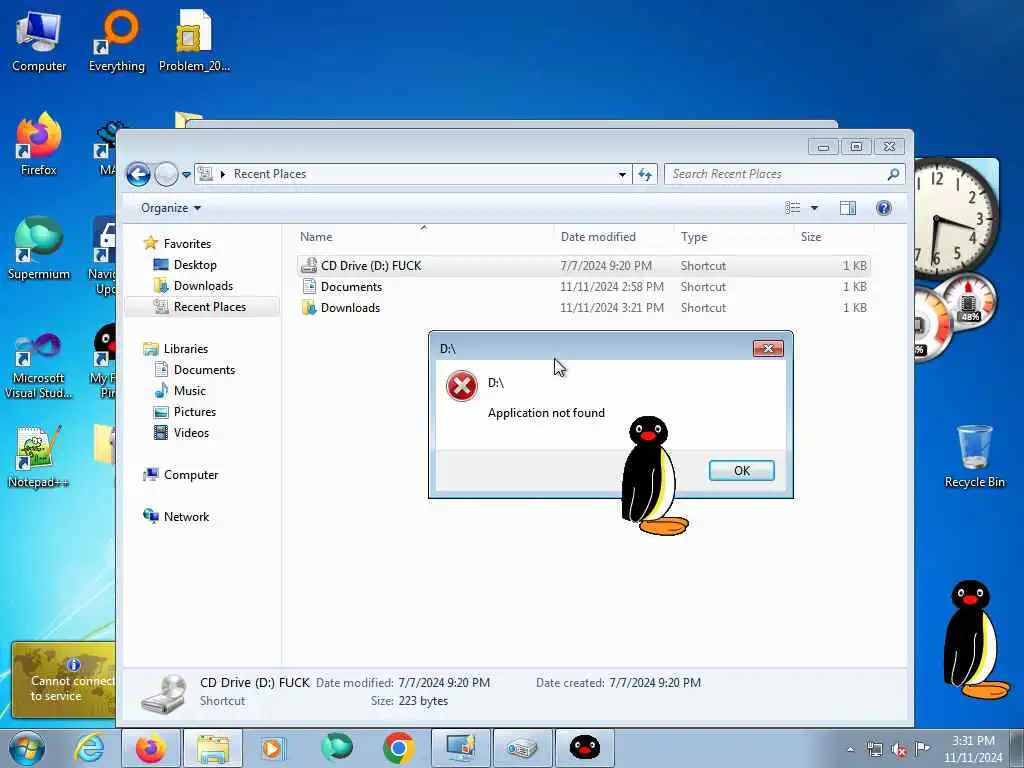Open the Everything search shortcut on desktop

click(117, 41)
